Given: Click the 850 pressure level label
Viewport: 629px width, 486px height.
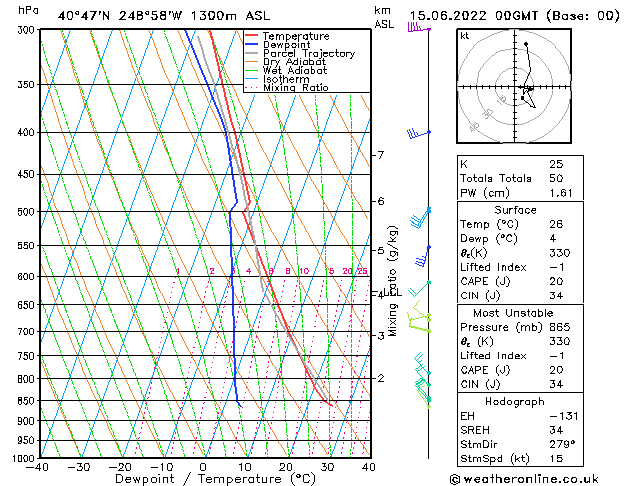Looking at the screenshot, I should click(x=28, y=401).
